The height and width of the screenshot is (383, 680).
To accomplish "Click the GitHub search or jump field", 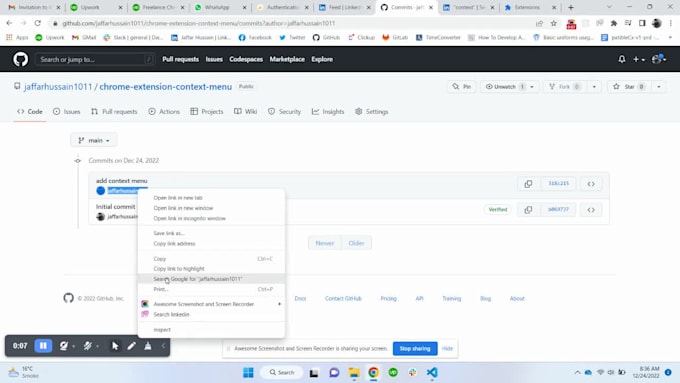I will click(x=95, y=59).
